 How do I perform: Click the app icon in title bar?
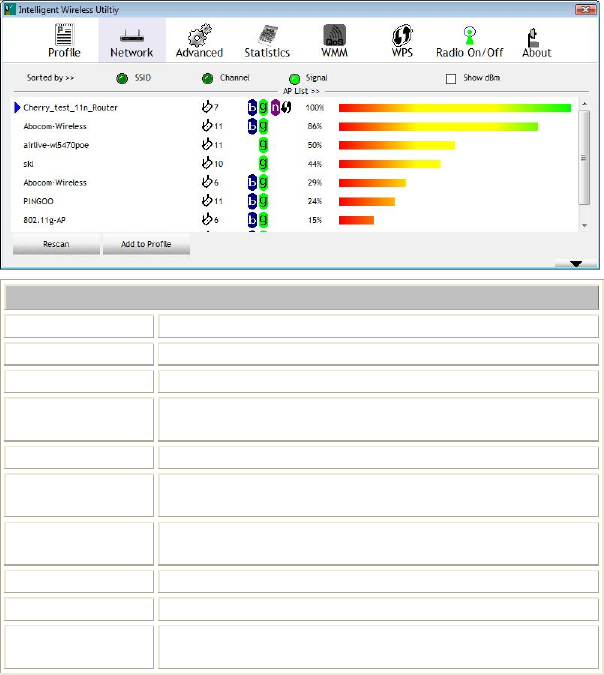coord(9,9)
